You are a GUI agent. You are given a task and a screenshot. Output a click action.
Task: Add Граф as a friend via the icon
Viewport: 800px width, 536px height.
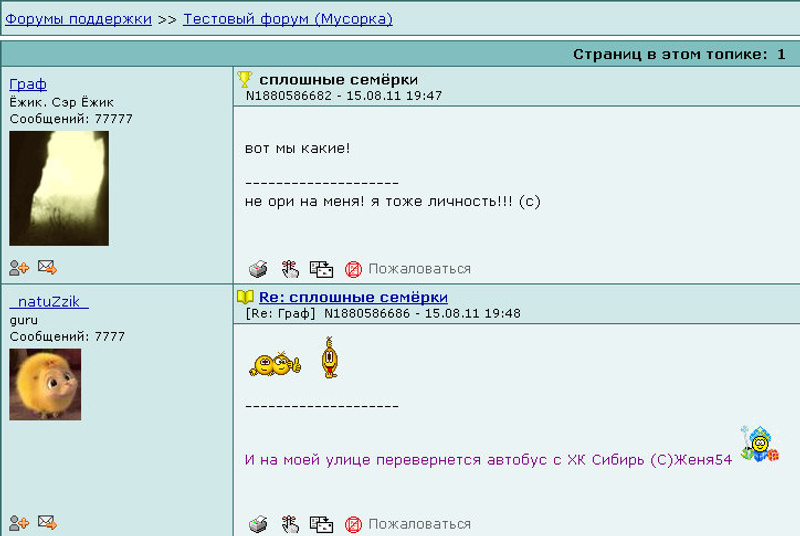coord(19,267)
